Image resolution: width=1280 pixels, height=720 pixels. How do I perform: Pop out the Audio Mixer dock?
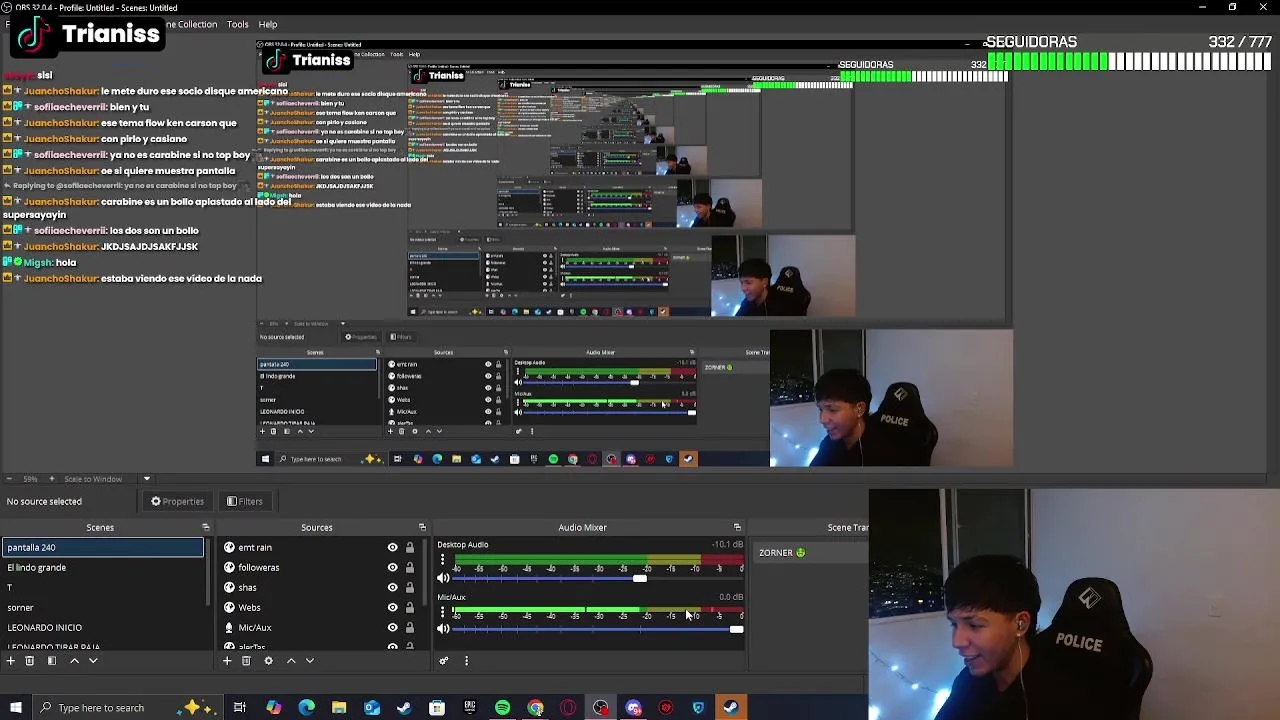pyautogui.click(x=738, y=528)
